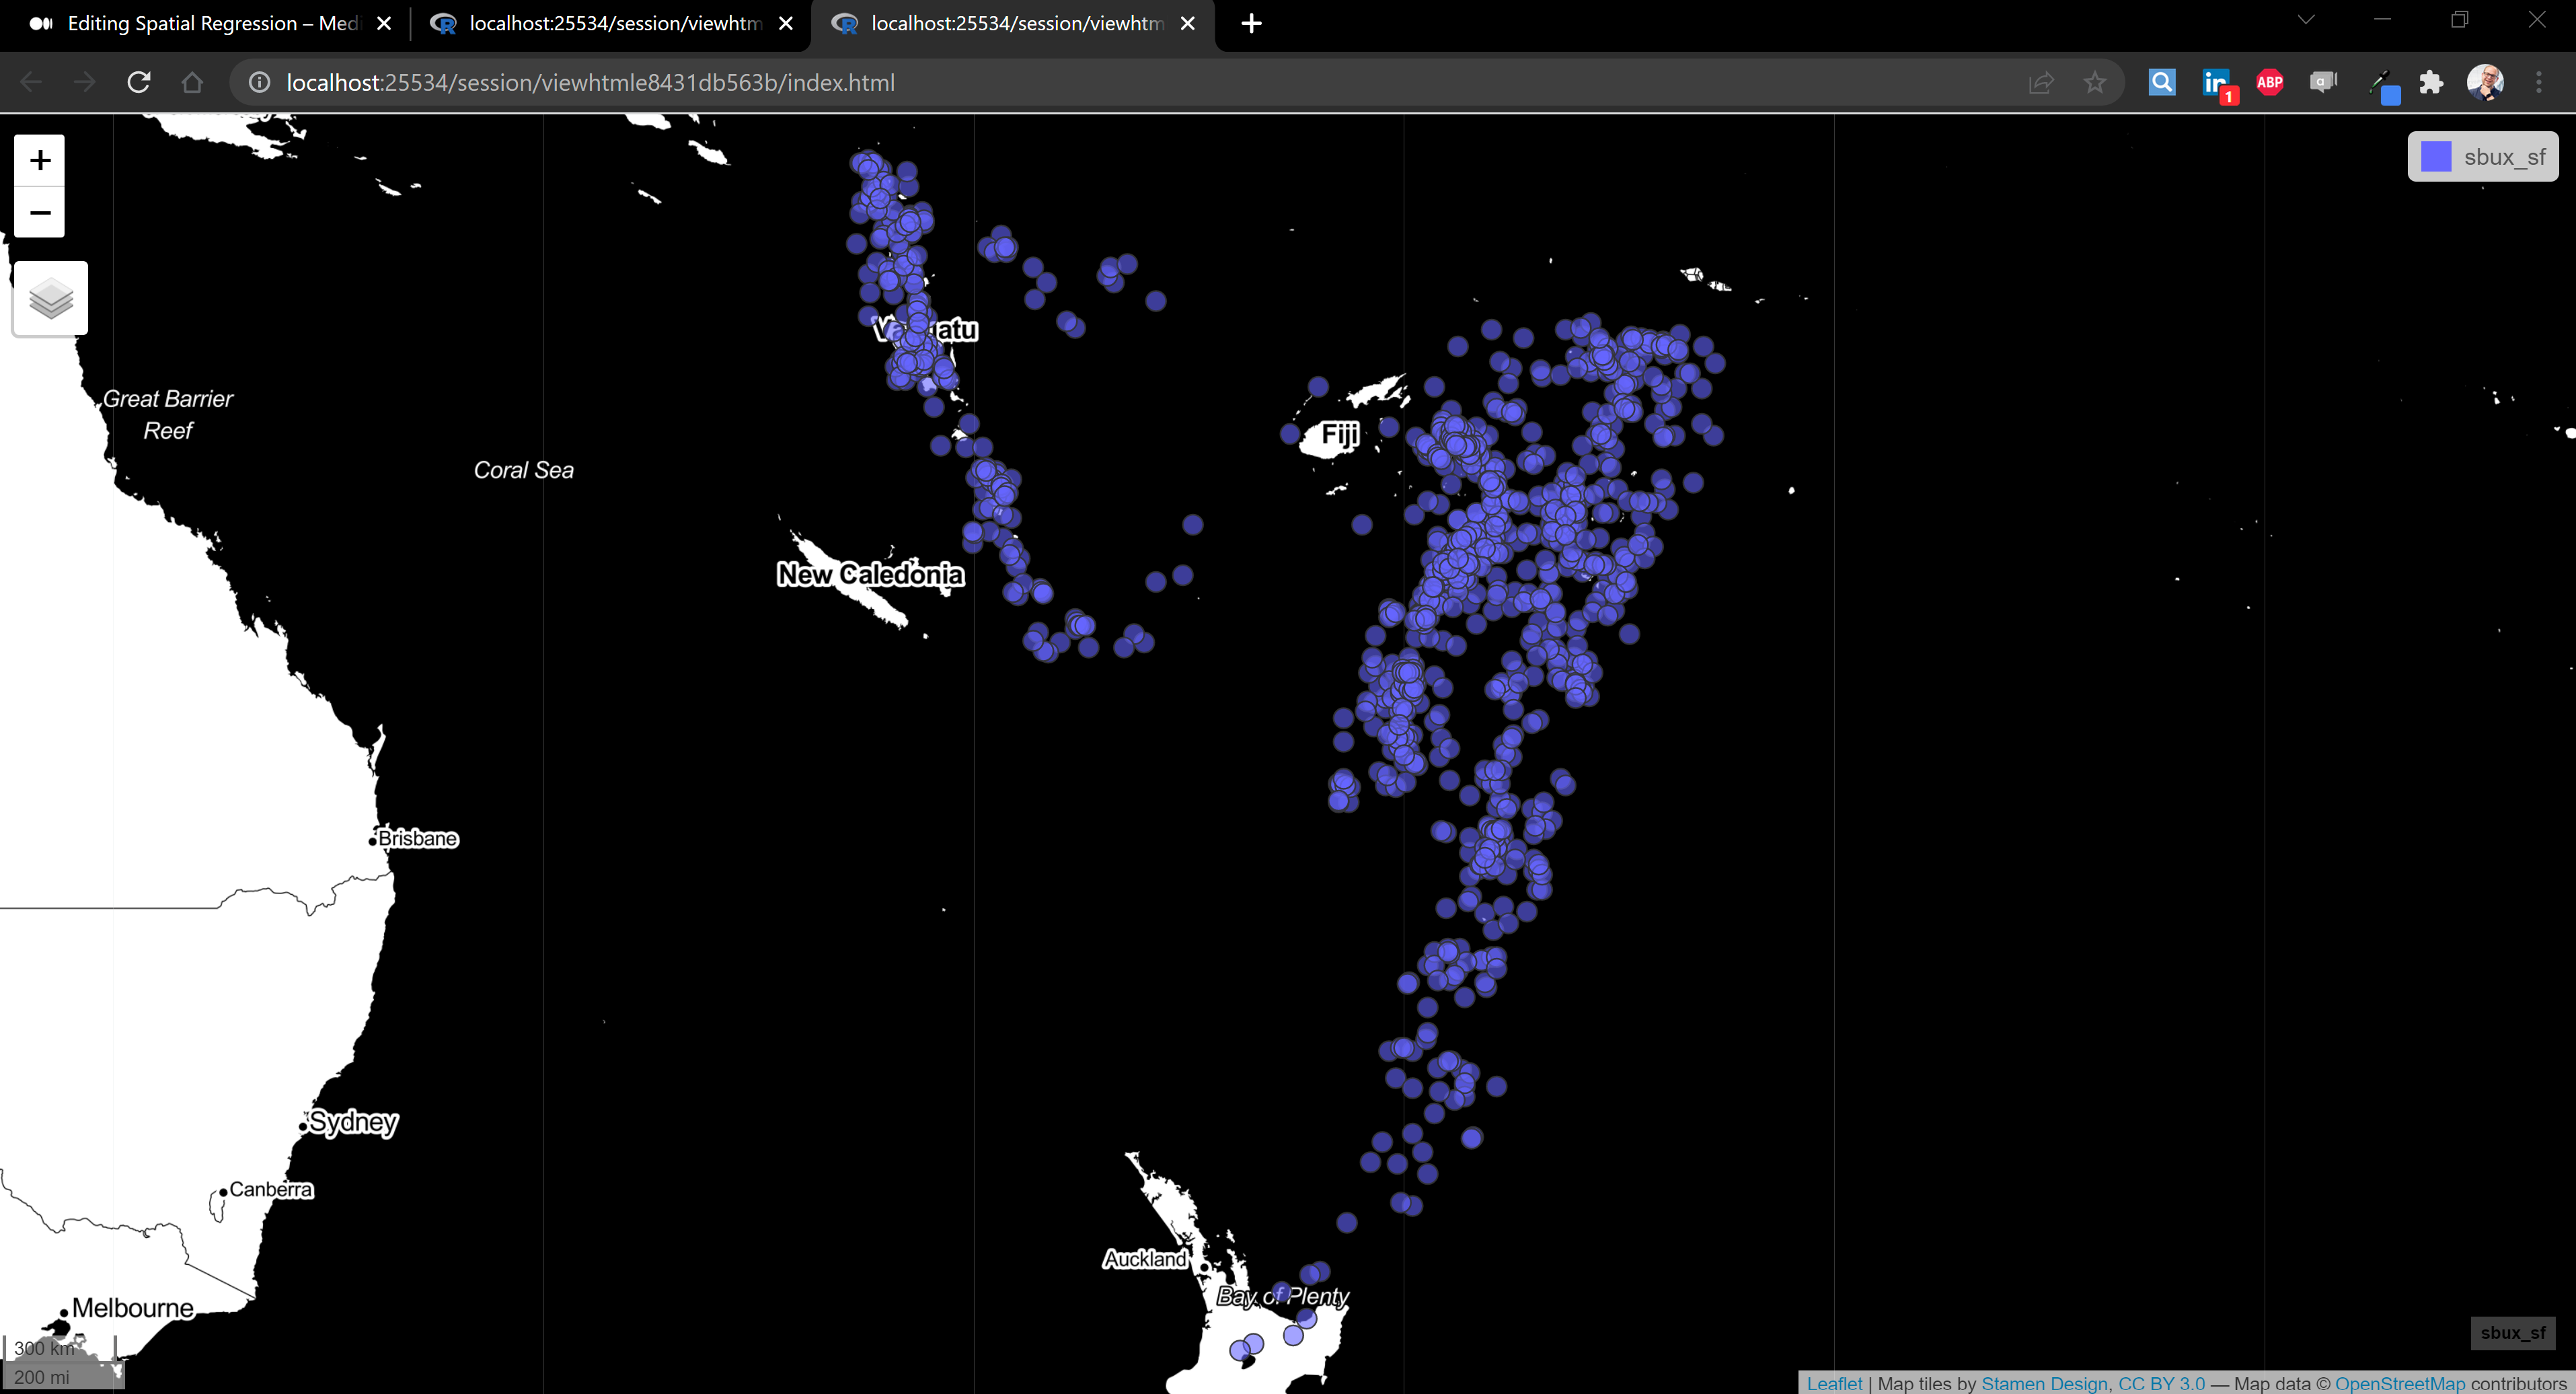Open the map layers control
2576x1394 pixels.
coord(50,298)
